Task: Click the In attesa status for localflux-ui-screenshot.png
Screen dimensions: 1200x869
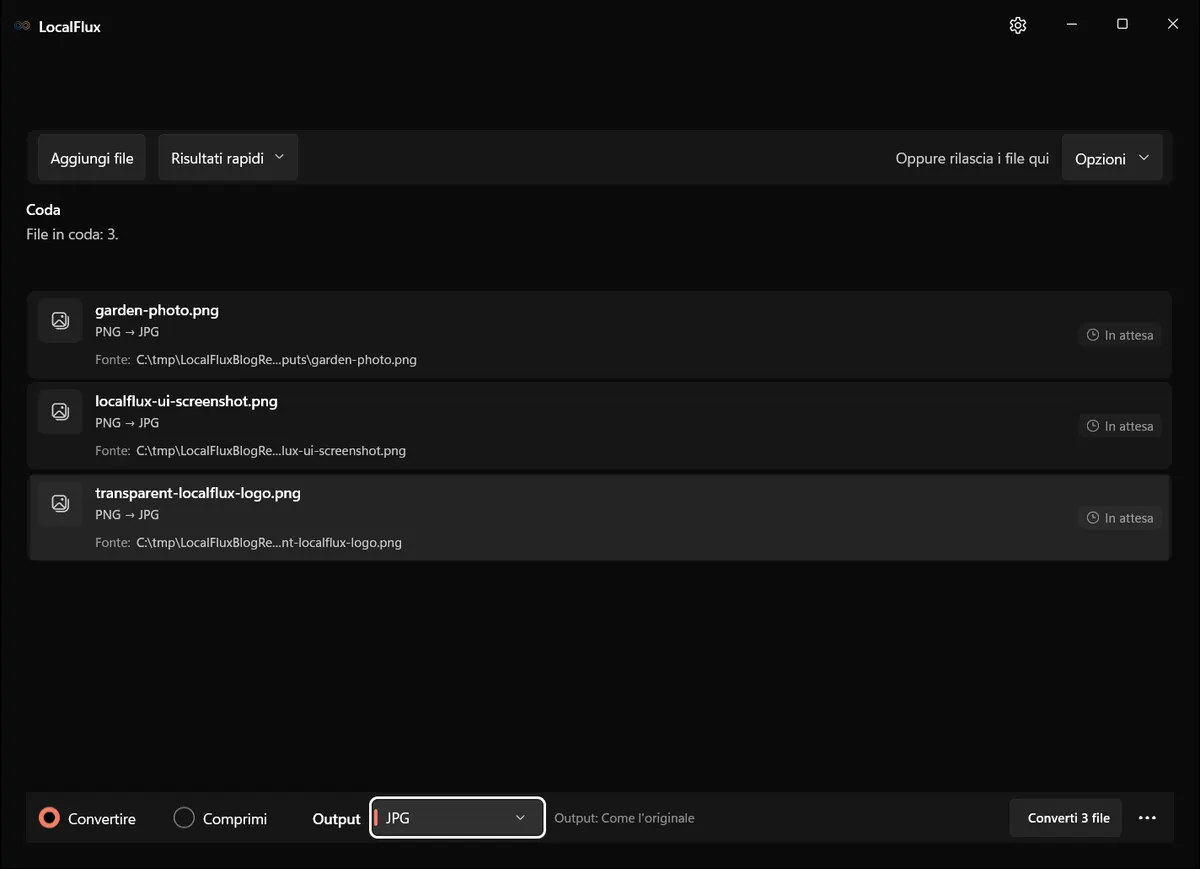Action: [1120, 426]
